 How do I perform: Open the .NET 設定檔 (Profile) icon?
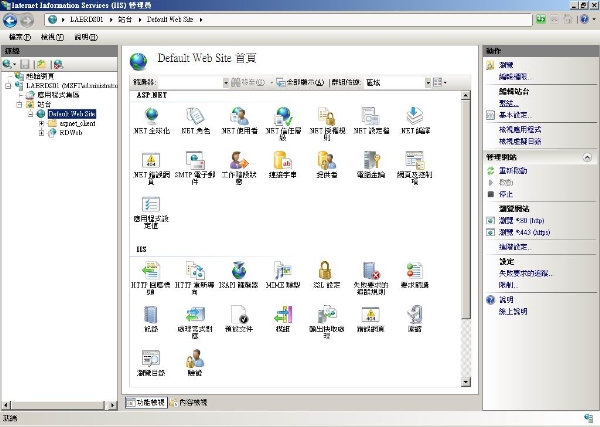[x=371, y=116]
